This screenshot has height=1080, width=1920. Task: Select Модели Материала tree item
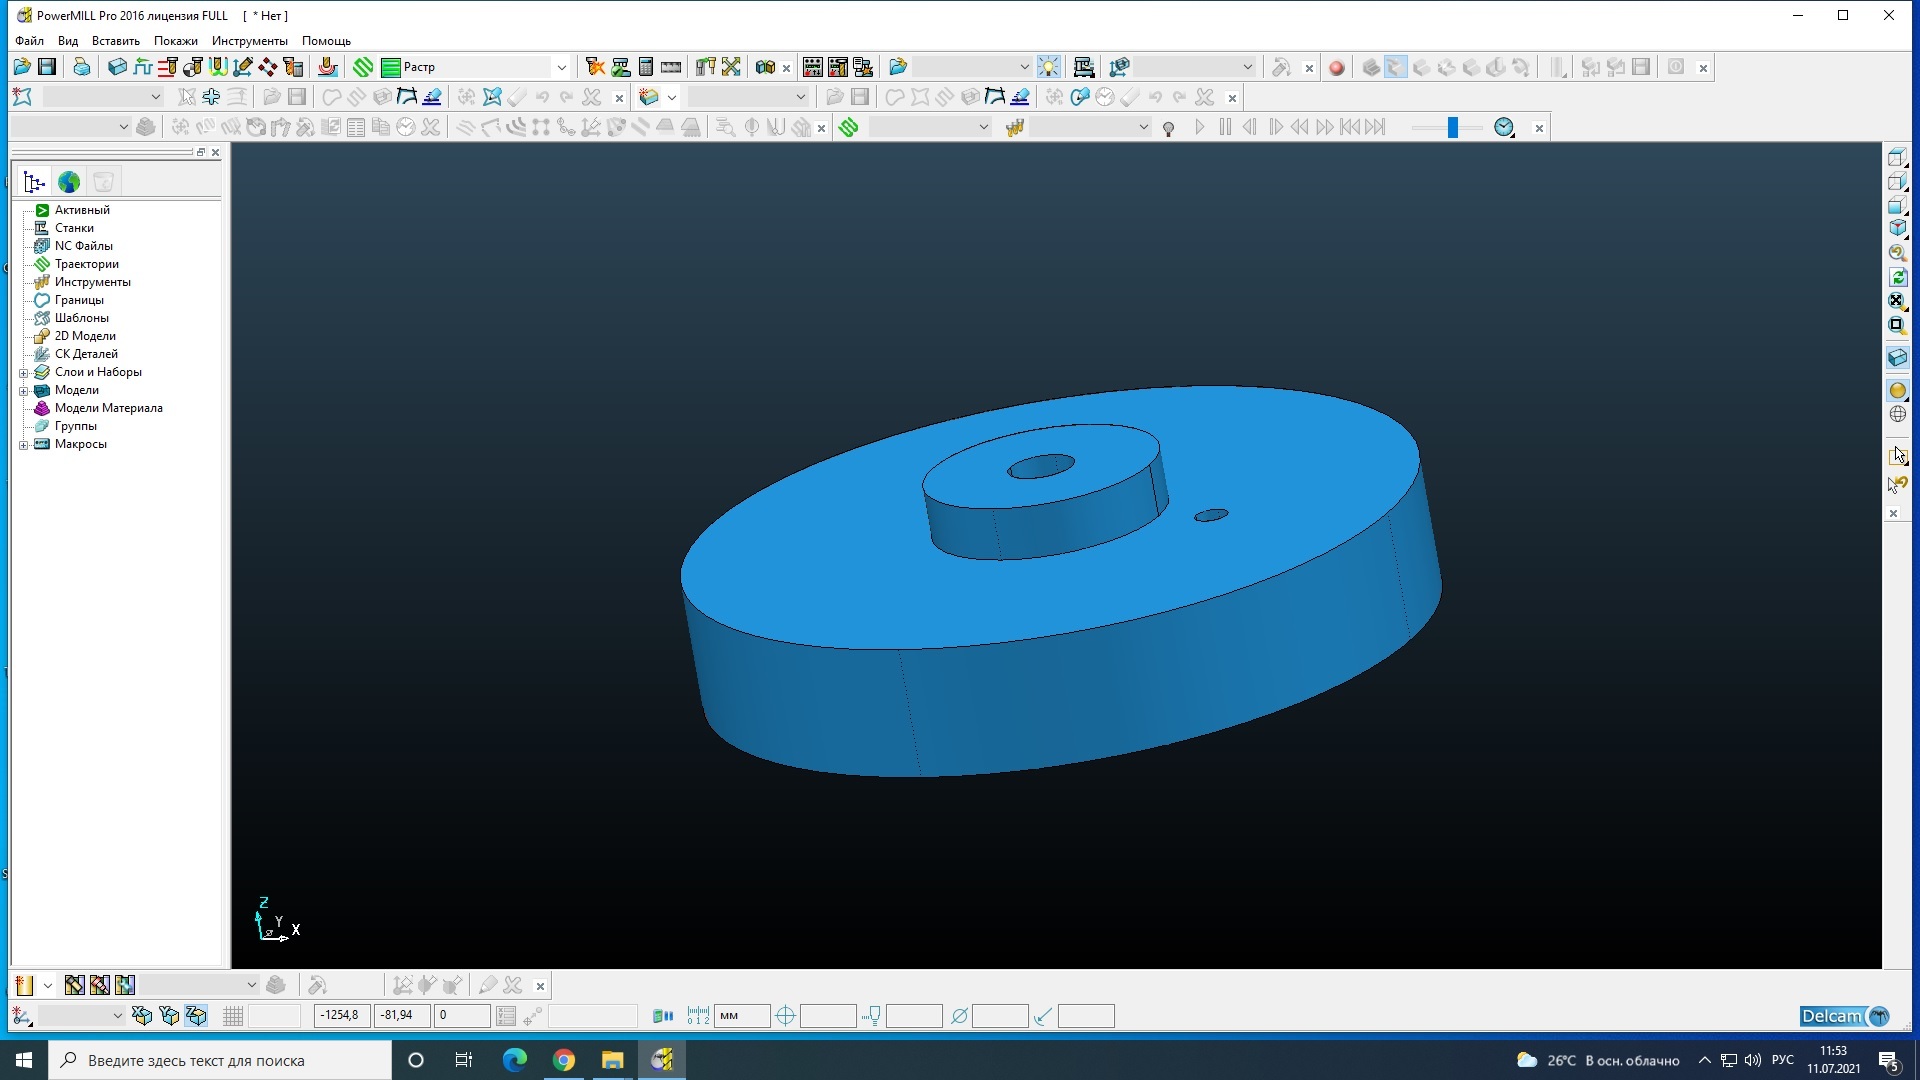(x=108, y=408)
